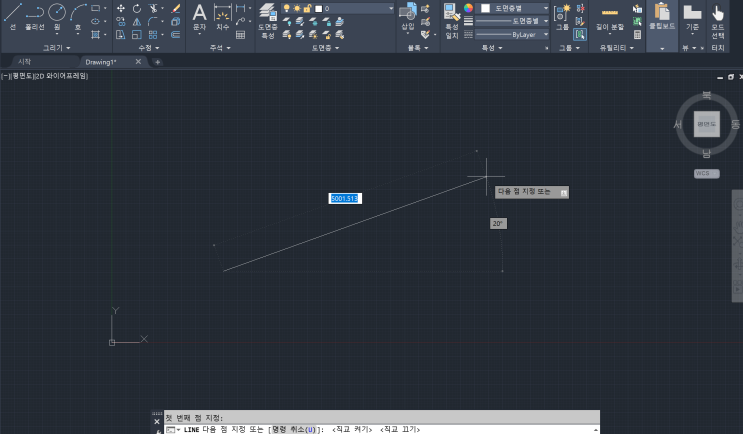Expand the 블록 (Block) panel

[418, 48]
